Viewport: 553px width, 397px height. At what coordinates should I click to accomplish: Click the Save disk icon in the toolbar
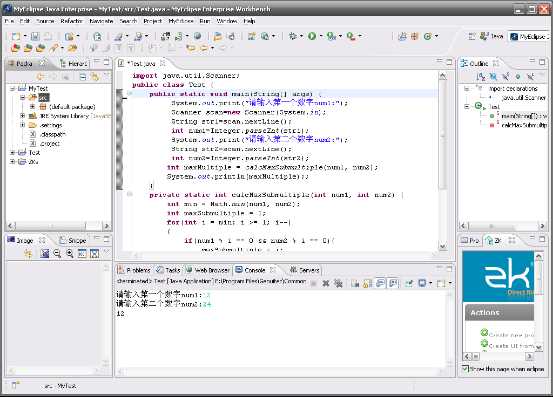pos(35,36)
